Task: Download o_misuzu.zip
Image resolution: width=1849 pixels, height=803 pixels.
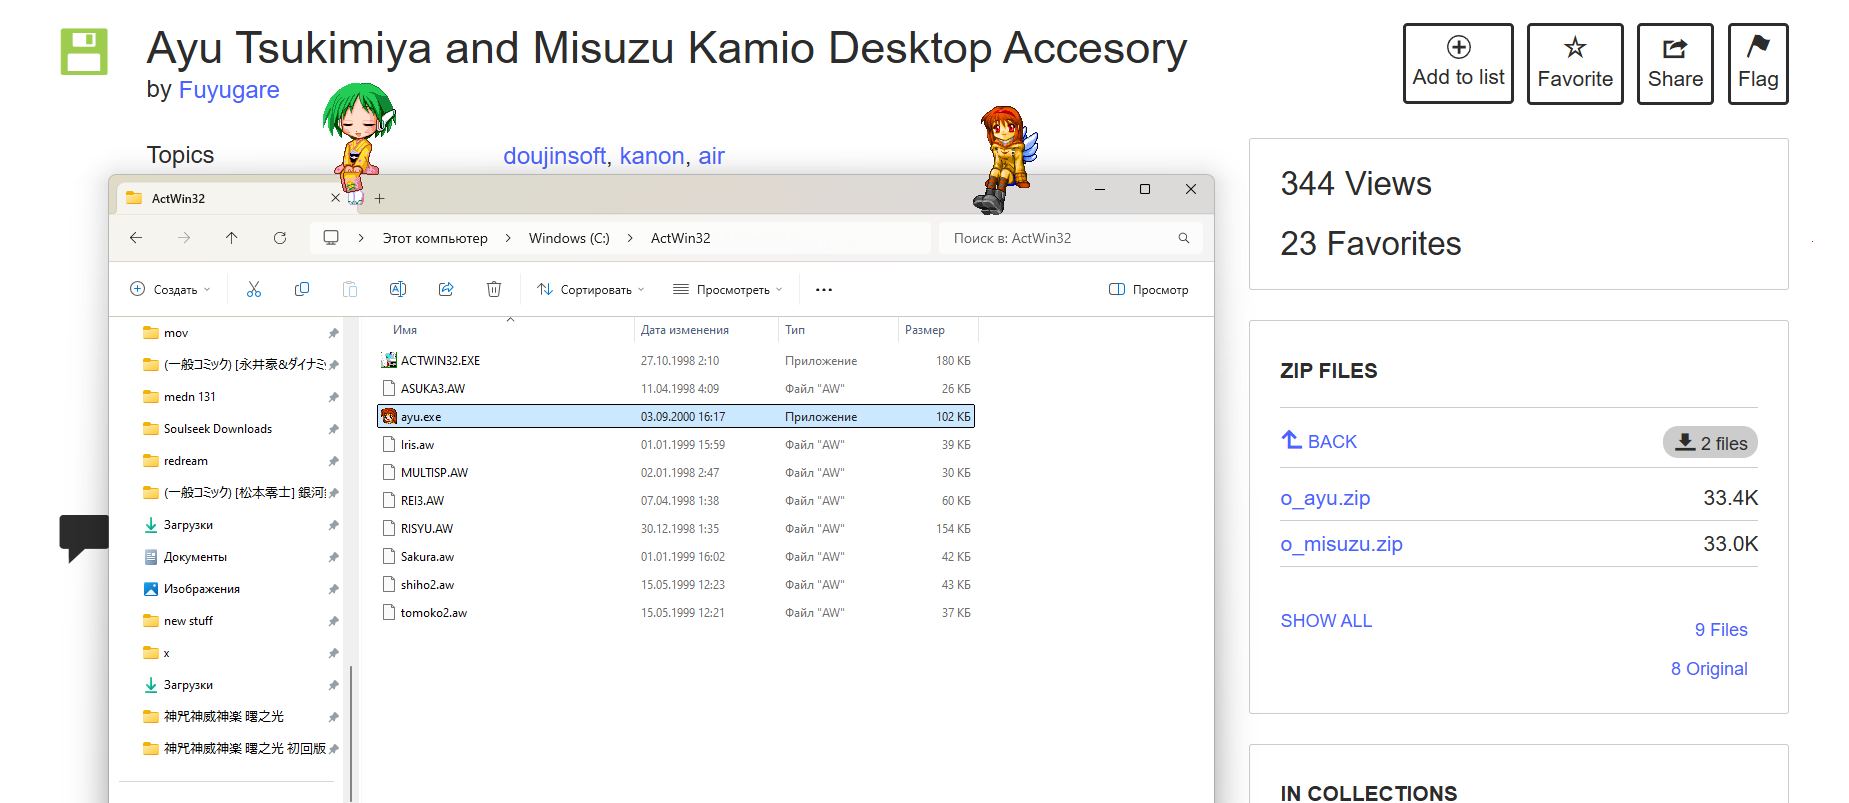Action: click(1341, 544)
